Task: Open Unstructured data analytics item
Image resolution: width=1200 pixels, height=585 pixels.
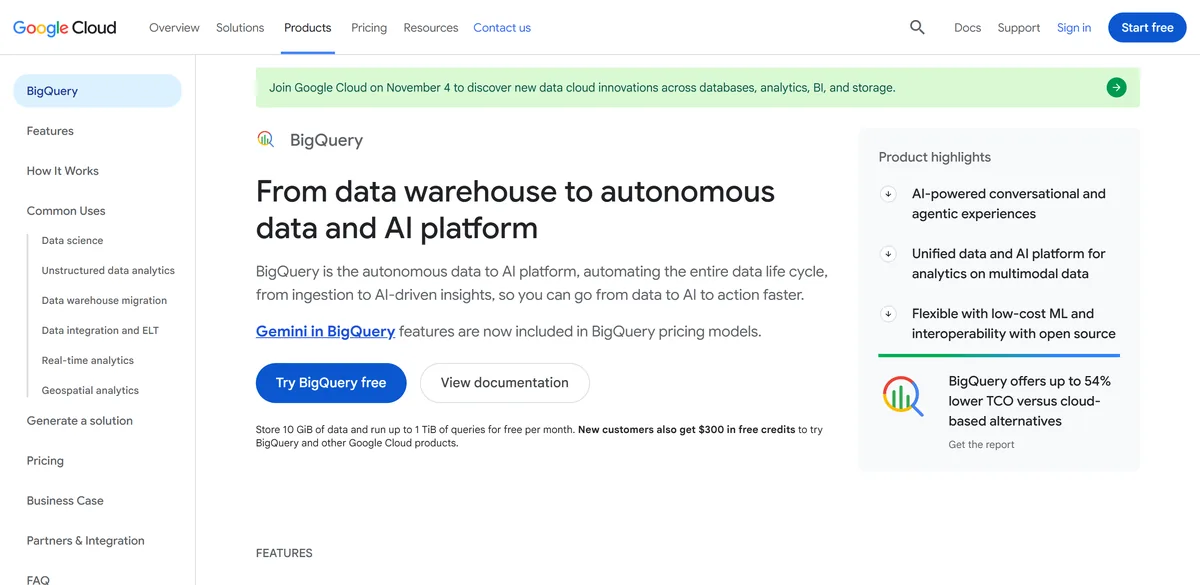Action: click(x=108, y=271)
